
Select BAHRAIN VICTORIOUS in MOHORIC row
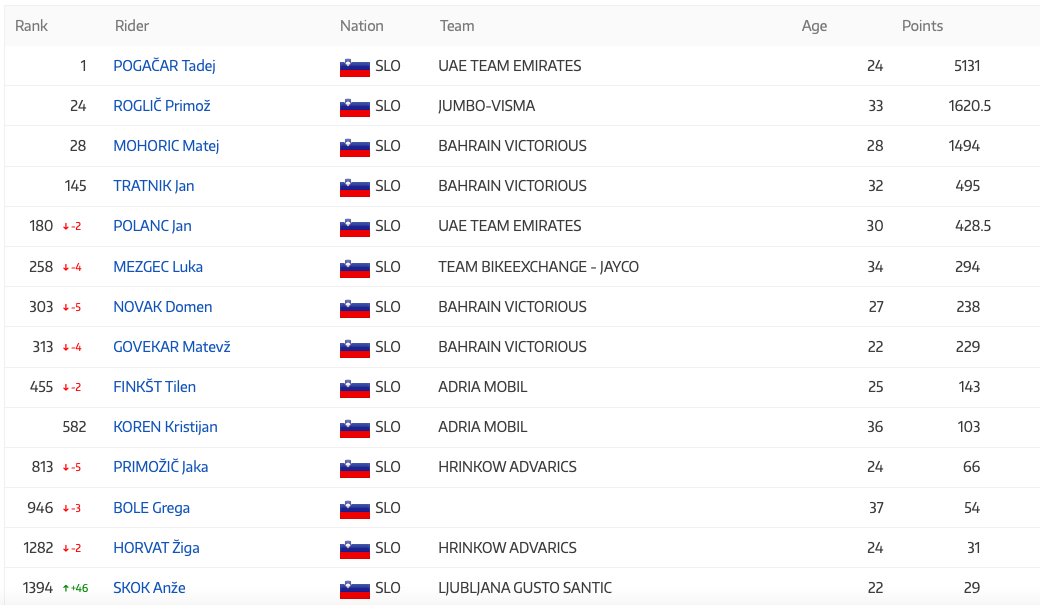[512, 146]
